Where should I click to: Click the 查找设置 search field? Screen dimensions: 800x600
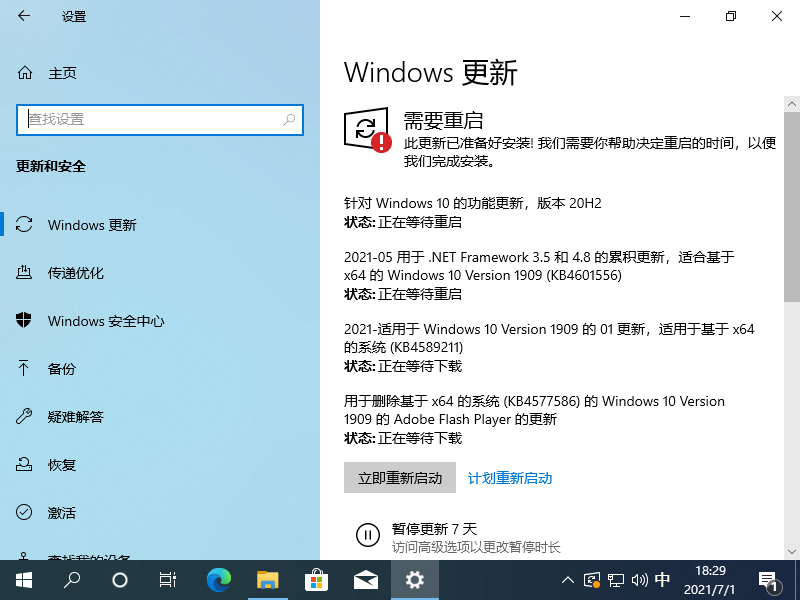[150, 119]
